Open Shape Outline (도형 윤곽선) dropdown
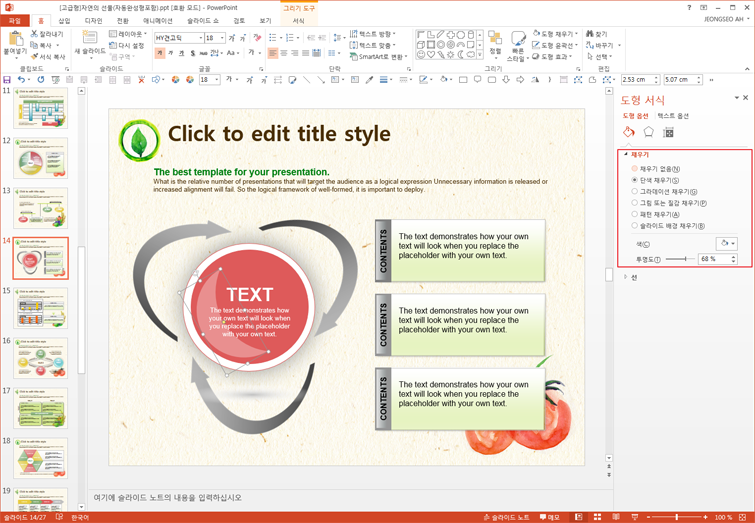 (x=555, y=45)
